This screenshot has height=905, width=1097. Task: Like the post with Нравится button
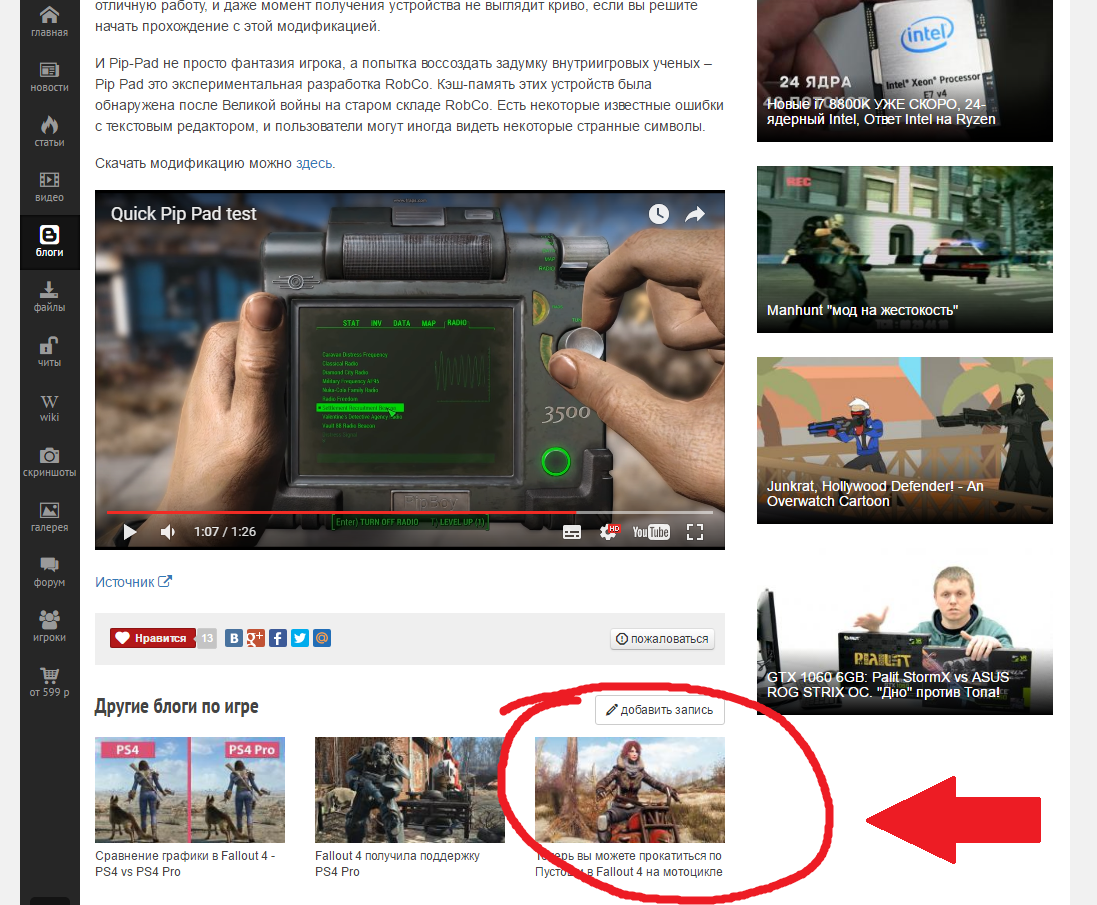click(x=153, y=638)
